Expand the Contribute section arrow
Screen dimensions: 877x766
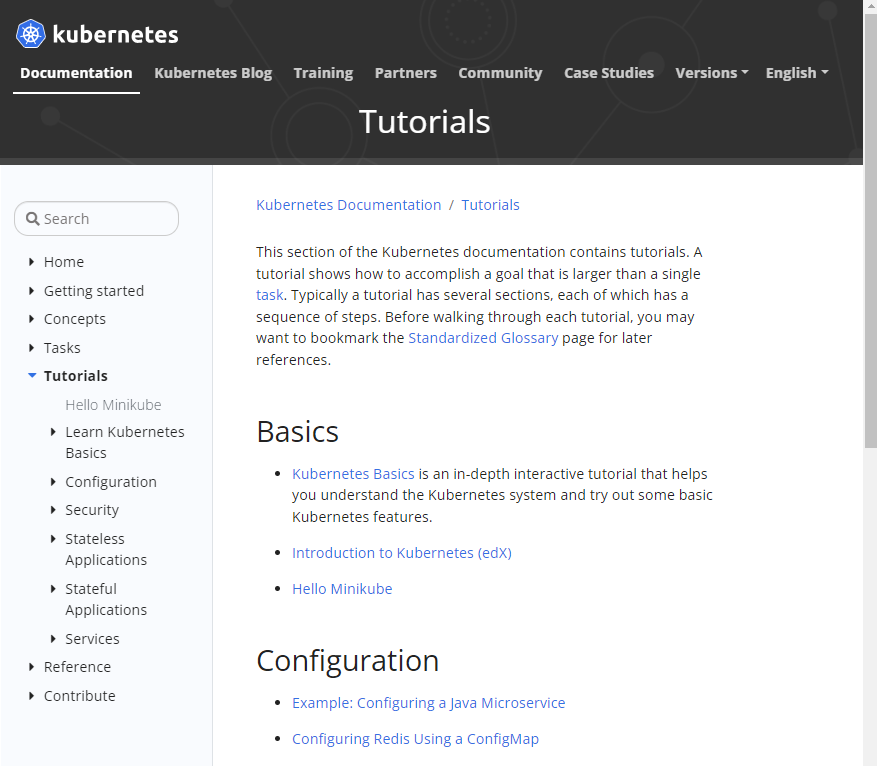pos(31,696)
